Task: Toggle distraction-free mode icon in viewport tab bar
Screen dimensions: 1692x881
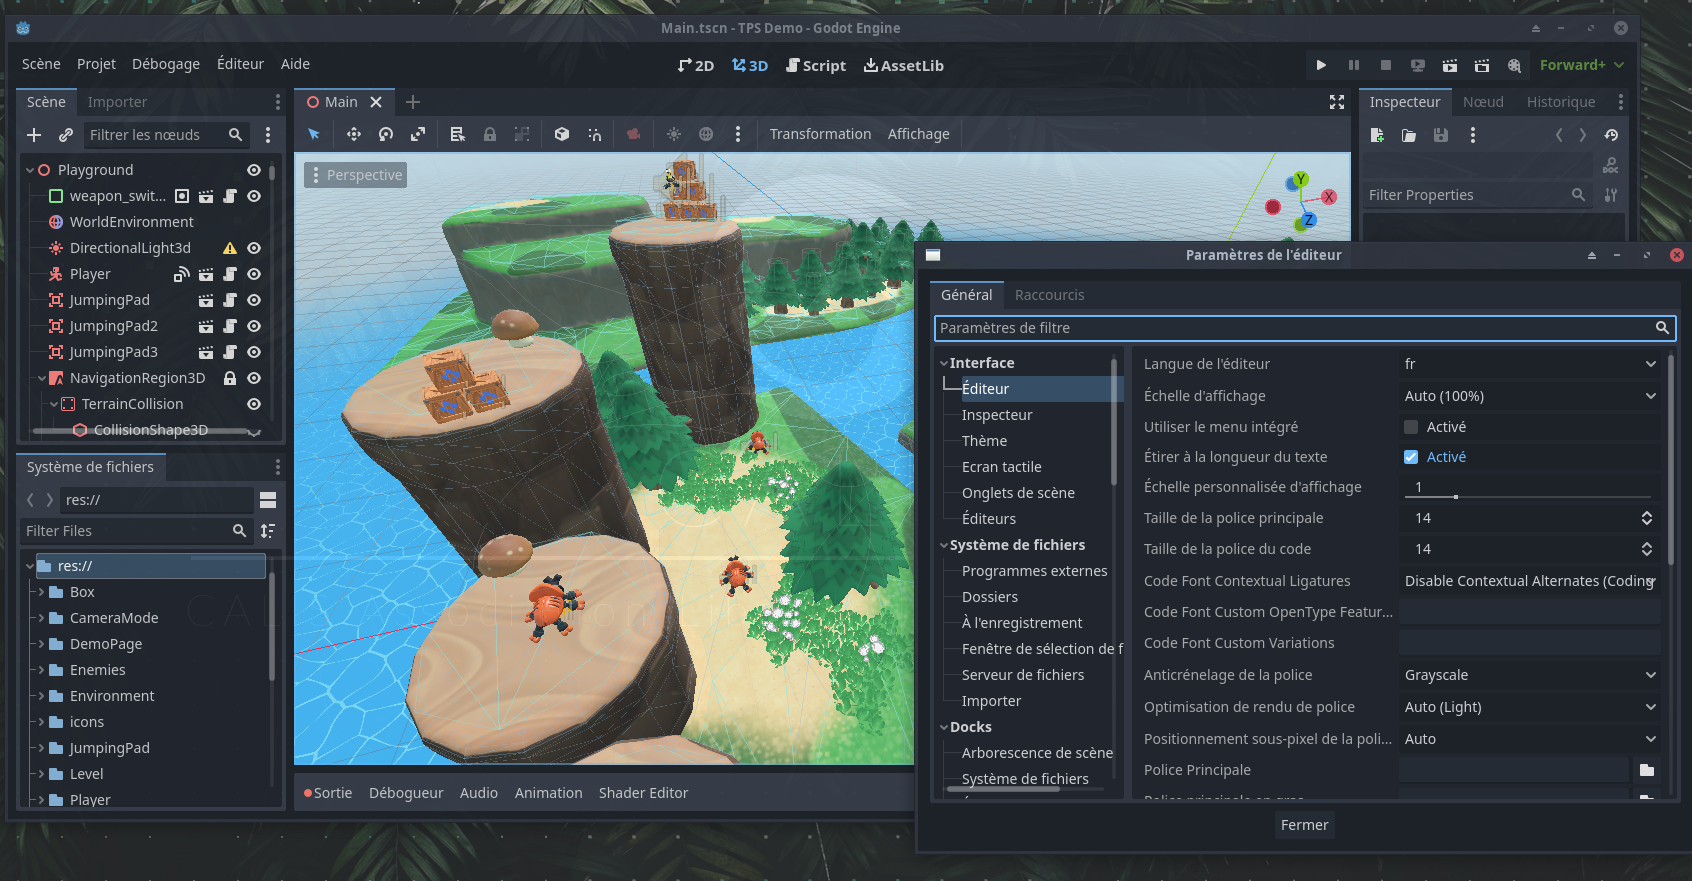Action: coord(1336,102)
